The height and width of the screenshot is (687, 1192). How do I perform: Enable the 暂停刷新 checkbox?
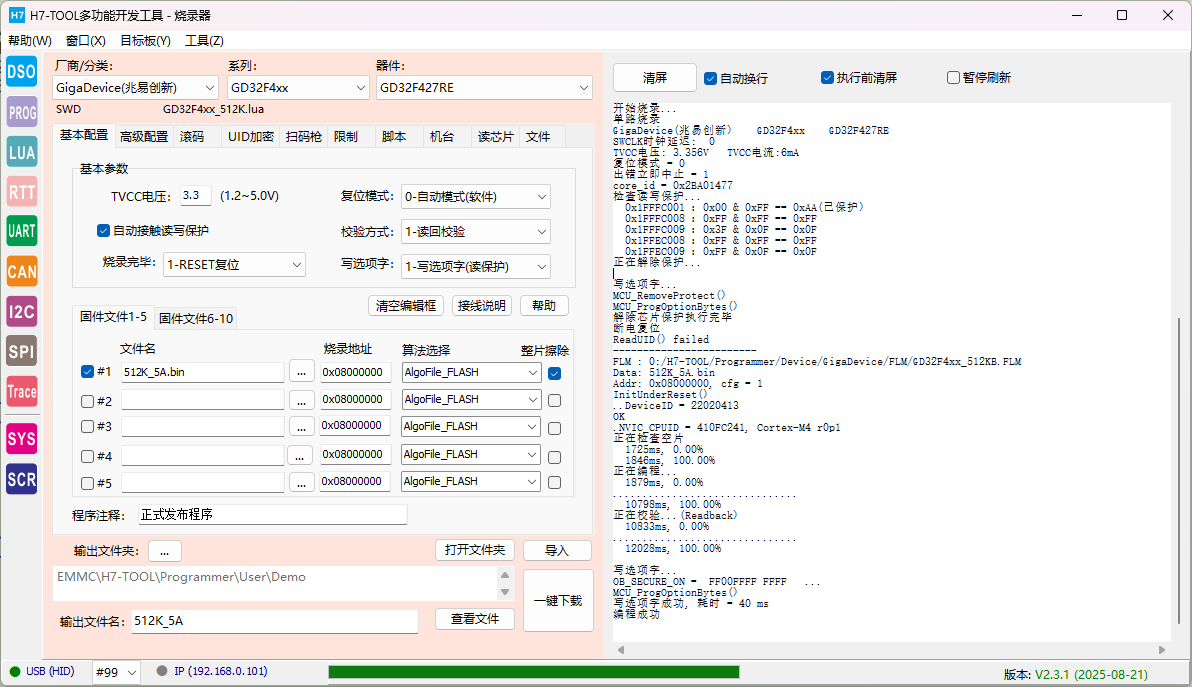point(953,78)
